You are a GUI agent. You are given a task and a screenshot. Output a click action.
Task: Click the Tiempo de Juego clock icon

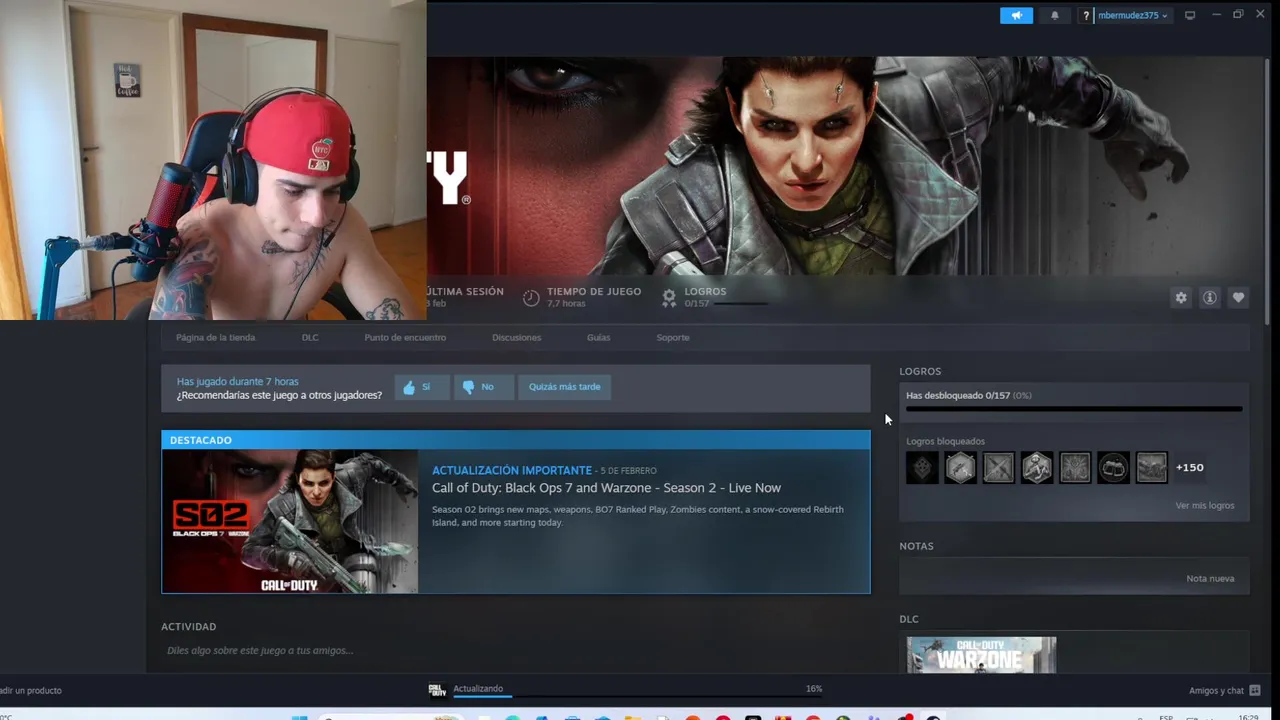pos(531,297)
